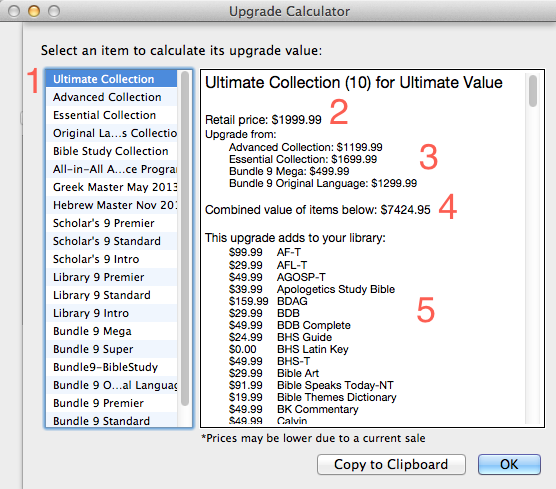The height and width of the screenshot is (489, 556).
Task: Click the BDAG $159.99 entry
Action: coord(268,301)
